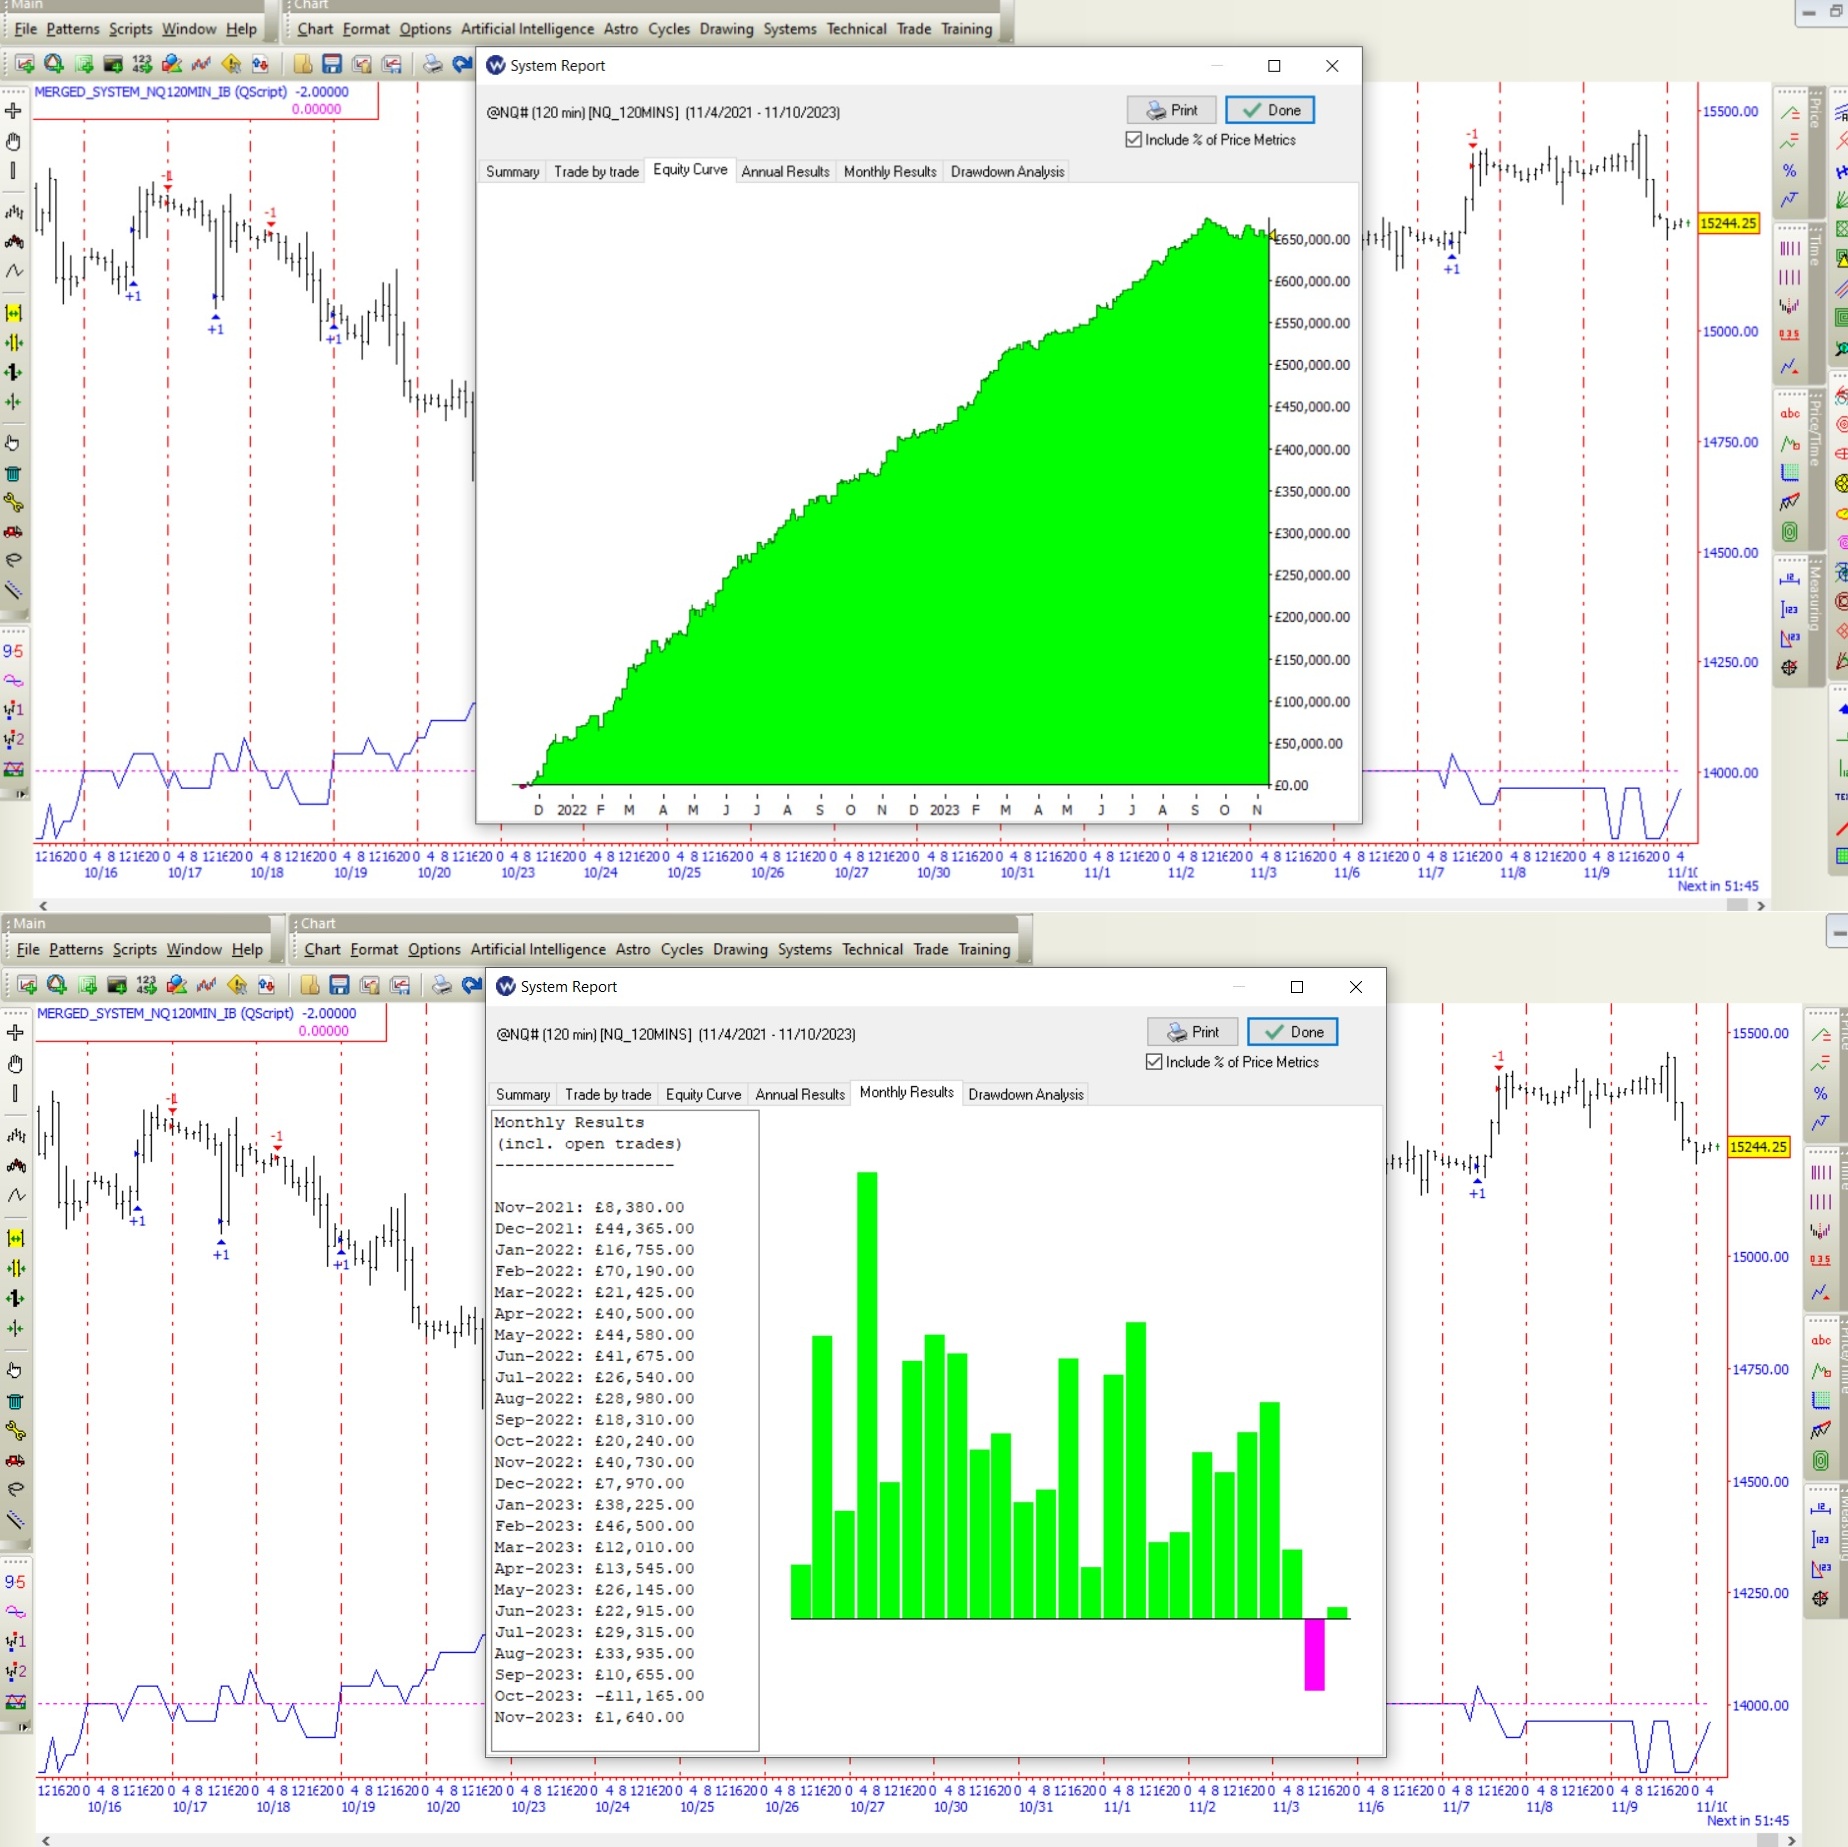Switch to Annual Results tab in top report
Viewport: 1848px width, 1847px height.
(785, 172)
